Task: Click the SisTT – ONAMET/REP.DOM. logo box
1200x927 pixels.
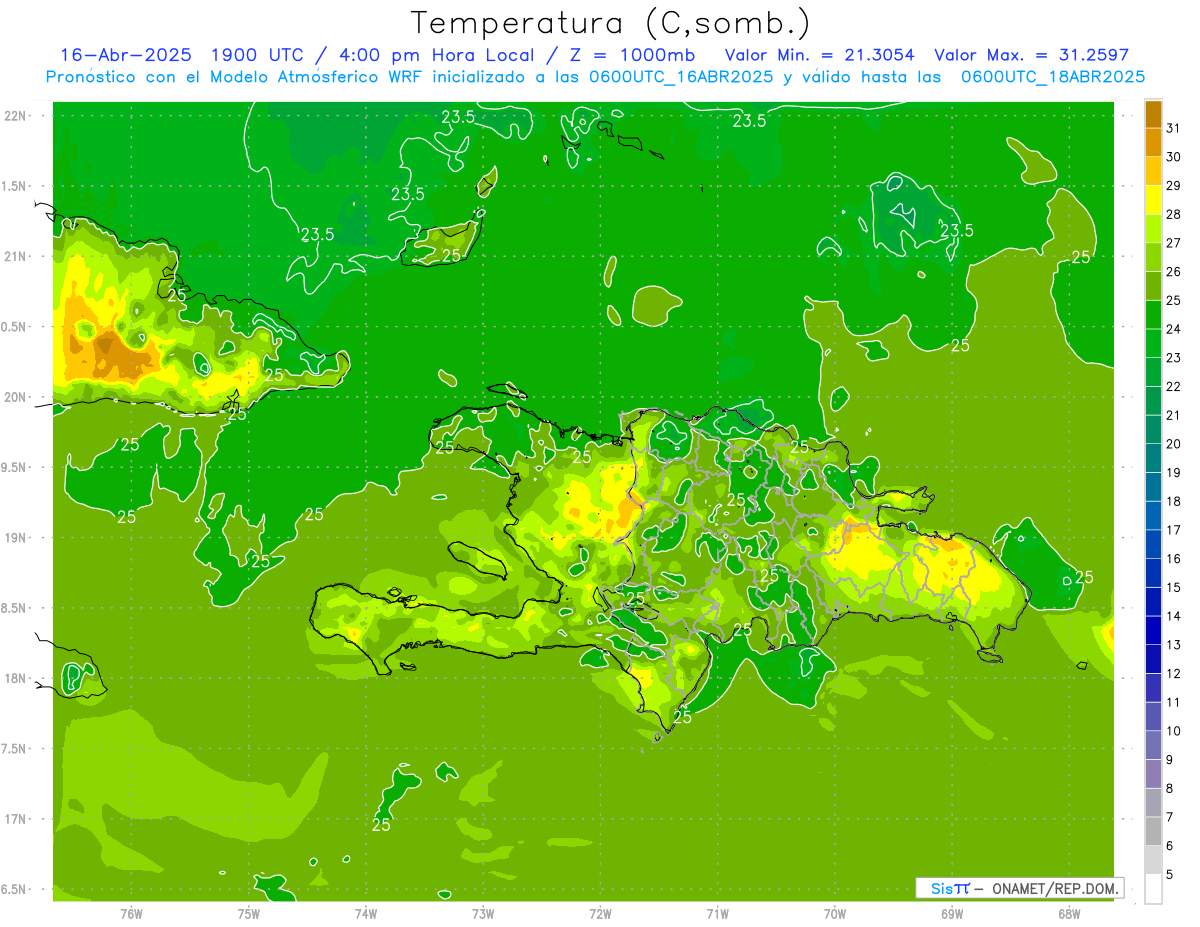Action: (1019, 888)
